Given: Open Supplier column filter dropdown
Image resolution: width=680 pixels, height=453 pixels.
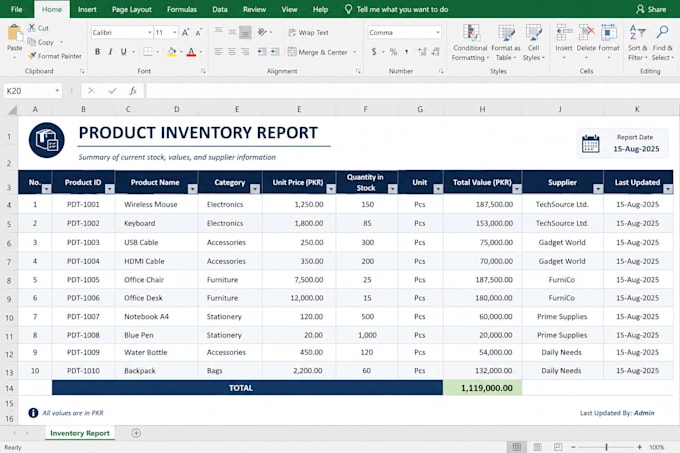Looking at the screenshot, I should pyautogui.click(x=598, y=189).
